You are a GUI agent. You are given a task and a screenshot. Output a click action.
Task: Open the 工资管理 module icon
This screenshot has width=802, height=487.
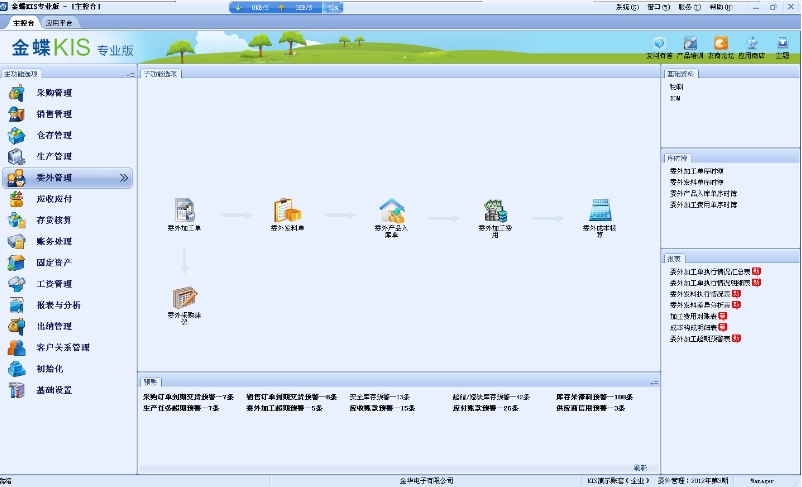point(16,284)
